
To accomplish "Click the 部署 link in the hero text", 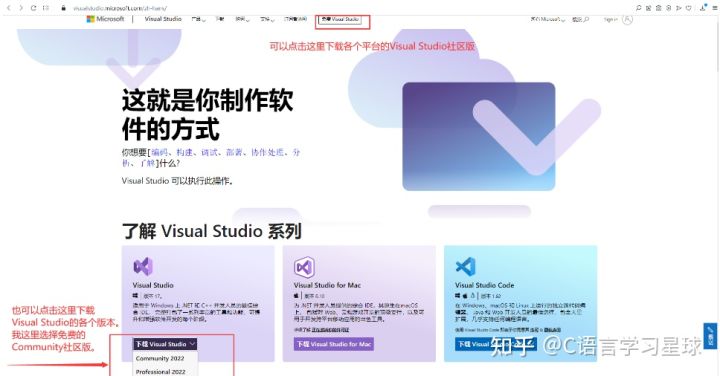I will tap(234, 152).
